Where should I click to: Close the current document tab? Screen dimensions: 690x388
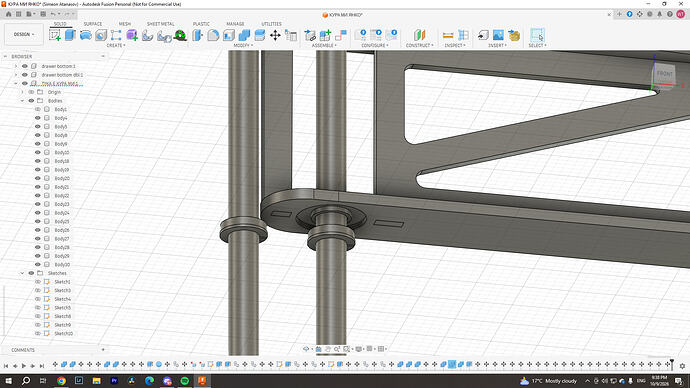[x=609, y=15]
